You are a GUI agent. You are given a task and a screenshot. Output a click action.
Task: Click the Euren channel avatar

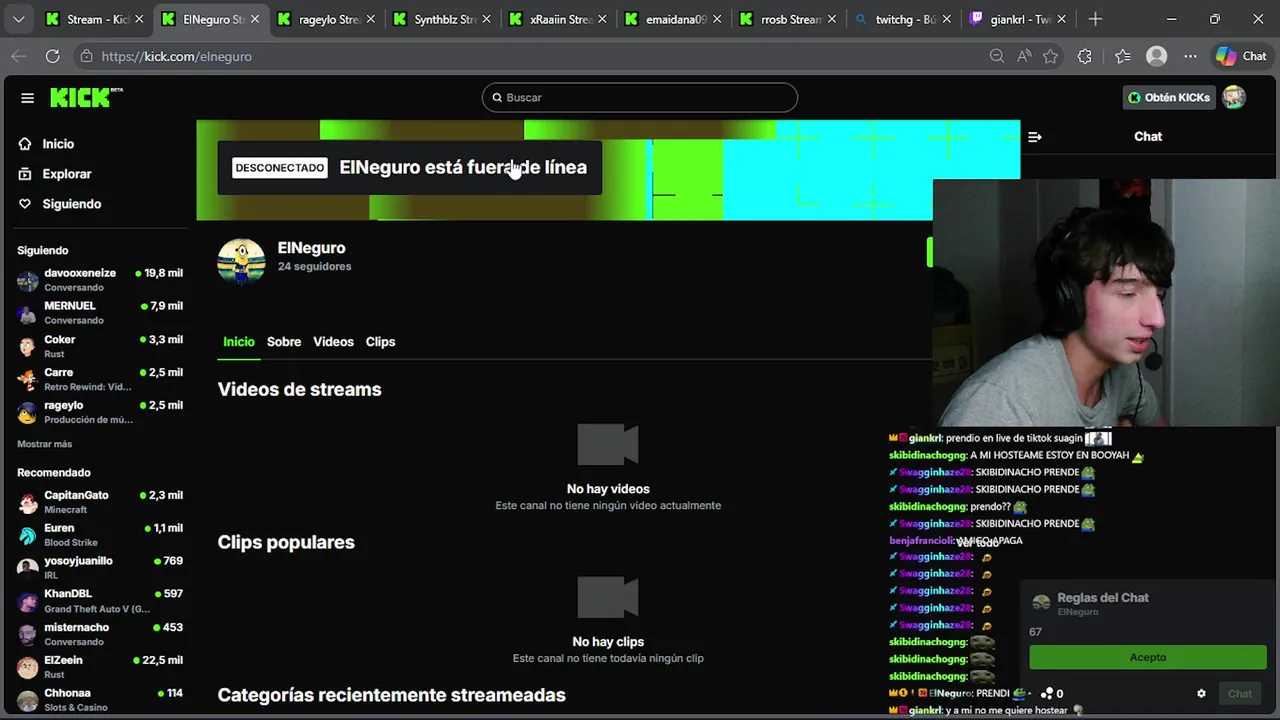tap(28, 535)
